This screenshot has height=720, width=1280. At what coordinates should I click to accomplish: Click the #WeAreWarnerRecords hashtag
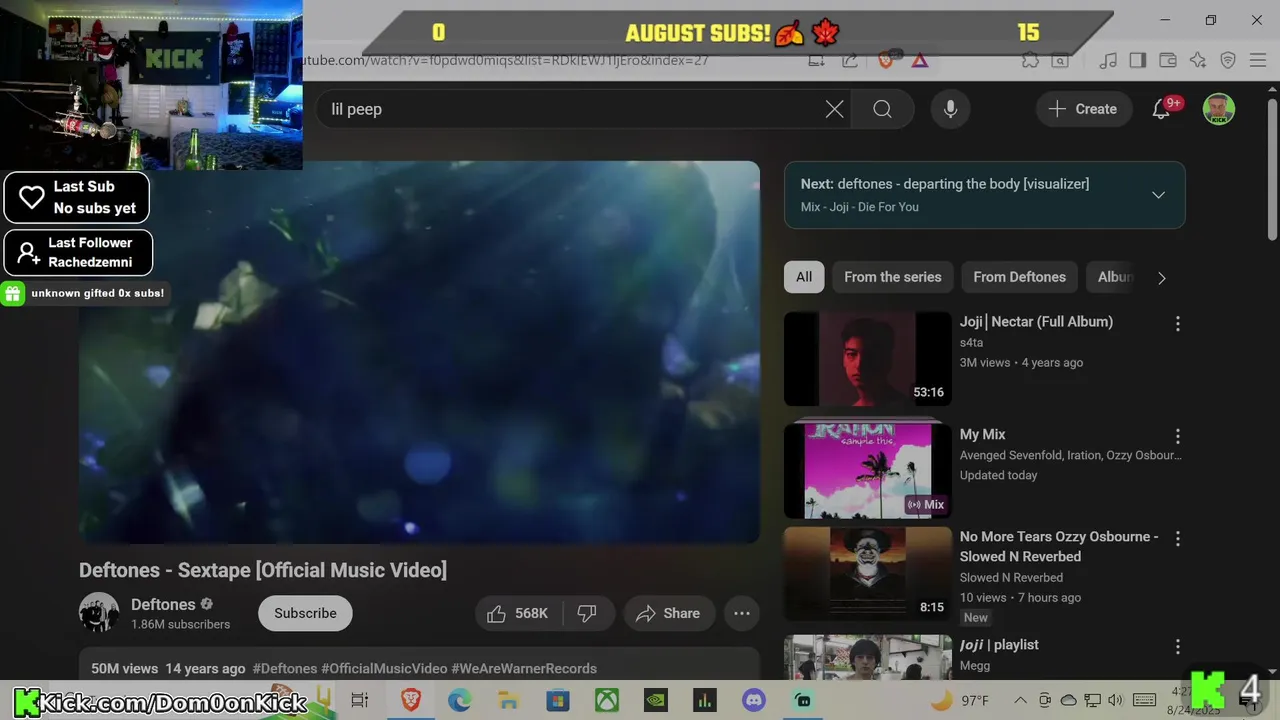click(524, 668)
